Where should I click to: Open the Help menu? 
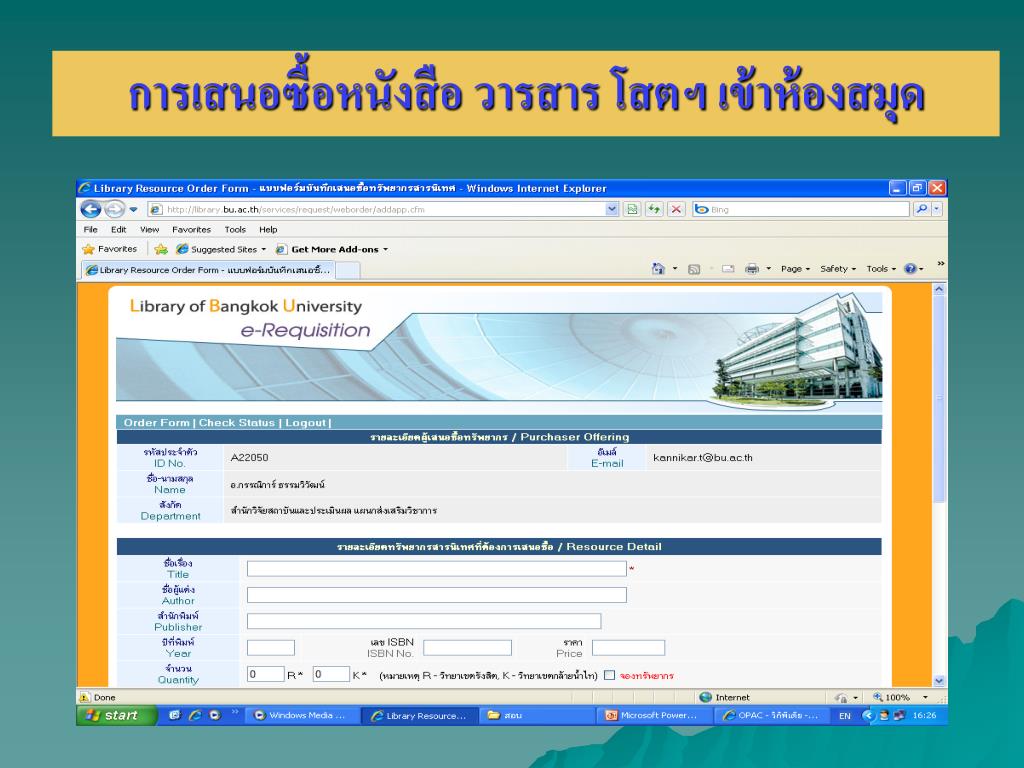pyautogui.click(x=268, y=230)
